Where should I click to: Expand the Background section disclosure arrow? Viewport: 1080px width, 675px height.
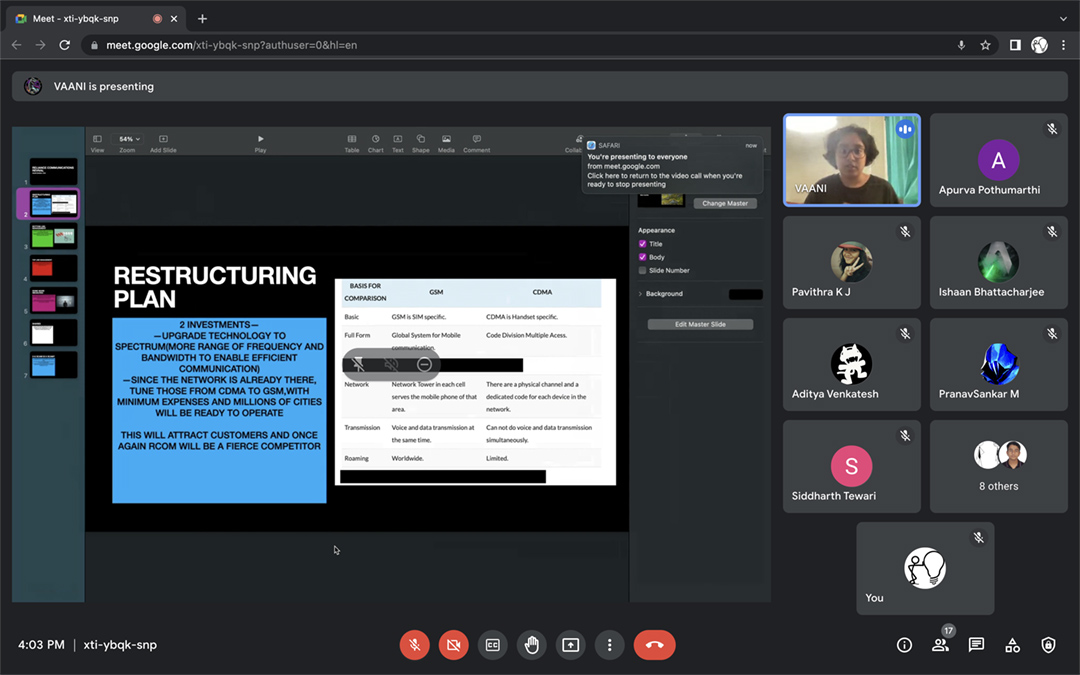(x=640, y=294)
